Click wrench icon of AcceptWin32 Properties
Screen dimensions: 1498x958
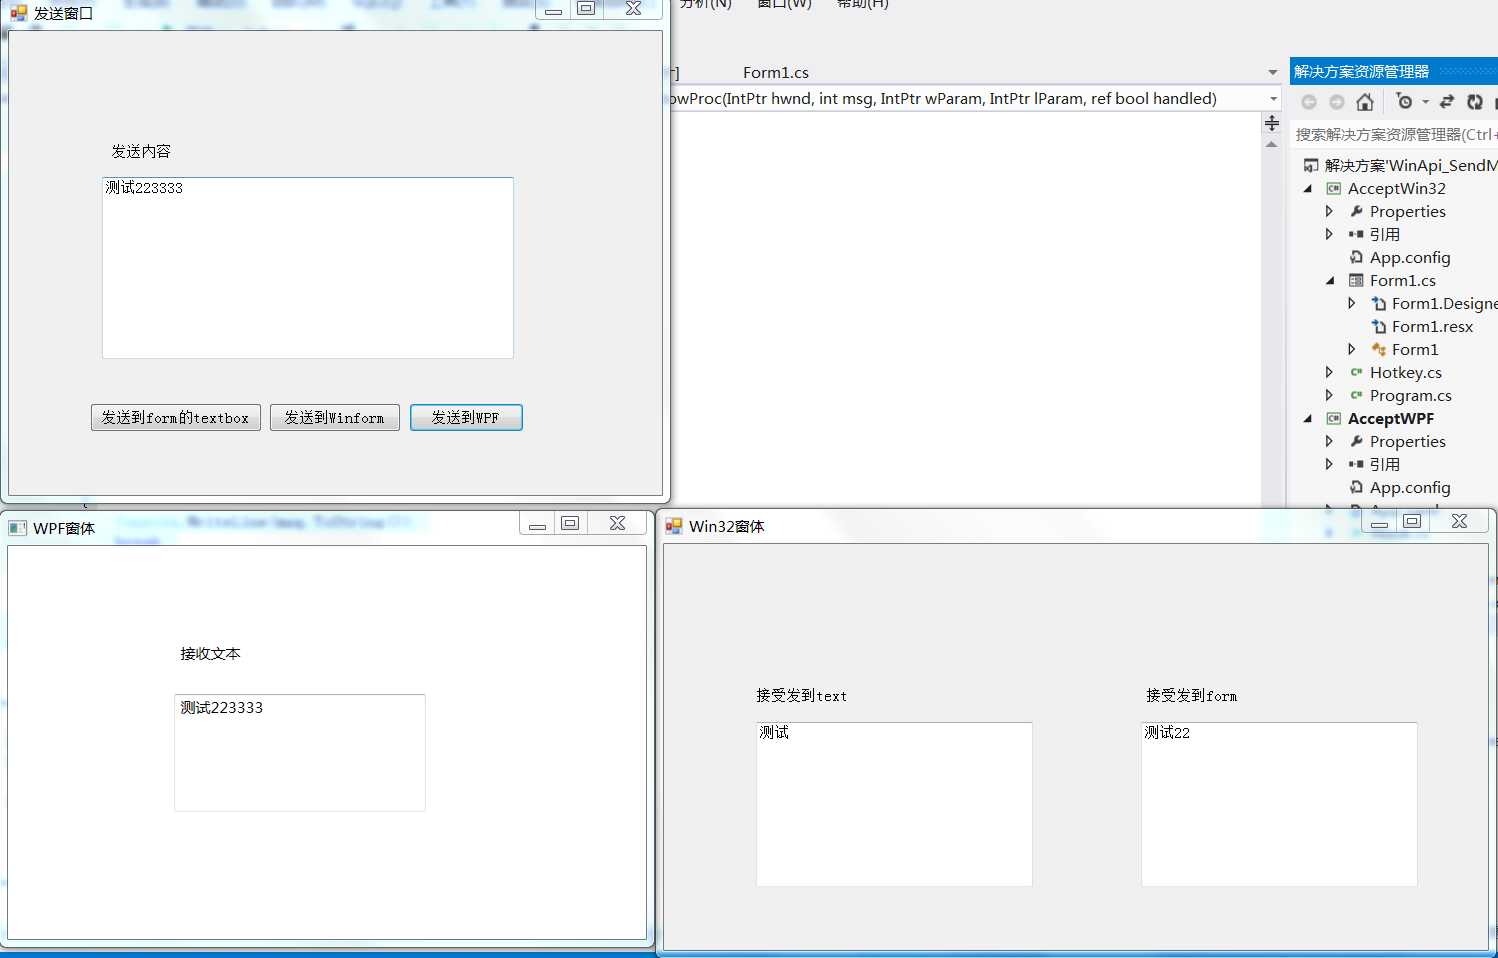1357,211
